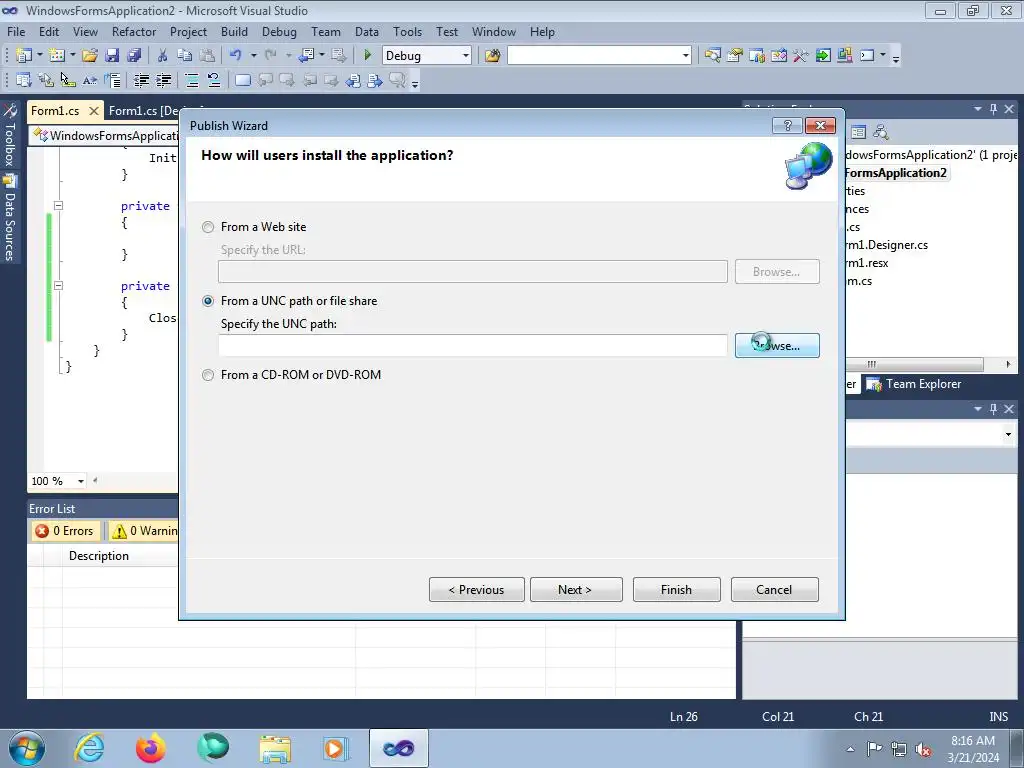1024x768 pixels.
Task: Click the Cut scissors icon
Action: (163, 56)
